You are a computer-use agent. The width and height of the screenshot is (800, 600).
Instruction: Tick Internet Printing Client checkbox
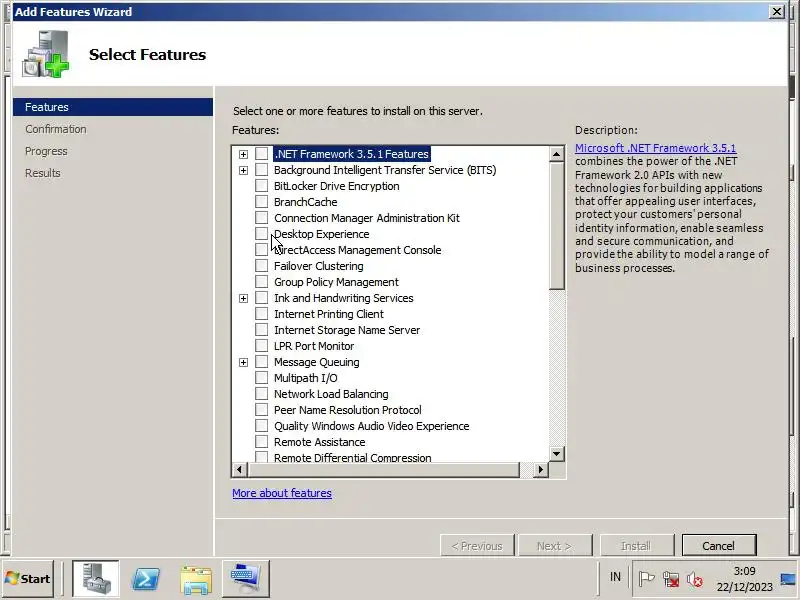coord(261,313)
